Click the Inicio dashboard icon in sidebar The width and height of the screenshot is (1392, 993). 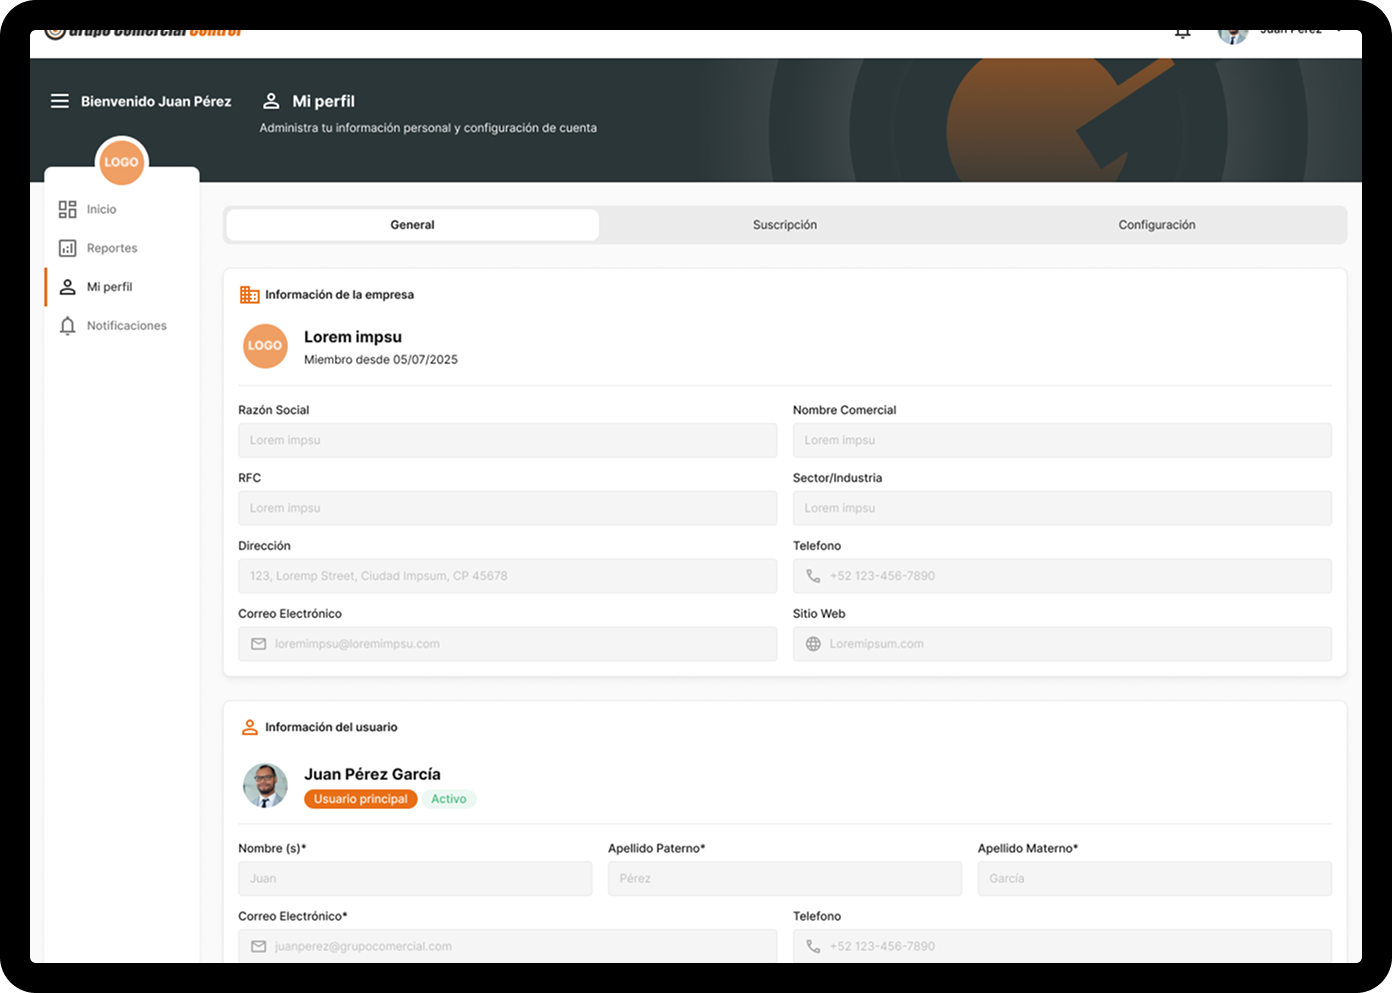[x=67, y=209]
